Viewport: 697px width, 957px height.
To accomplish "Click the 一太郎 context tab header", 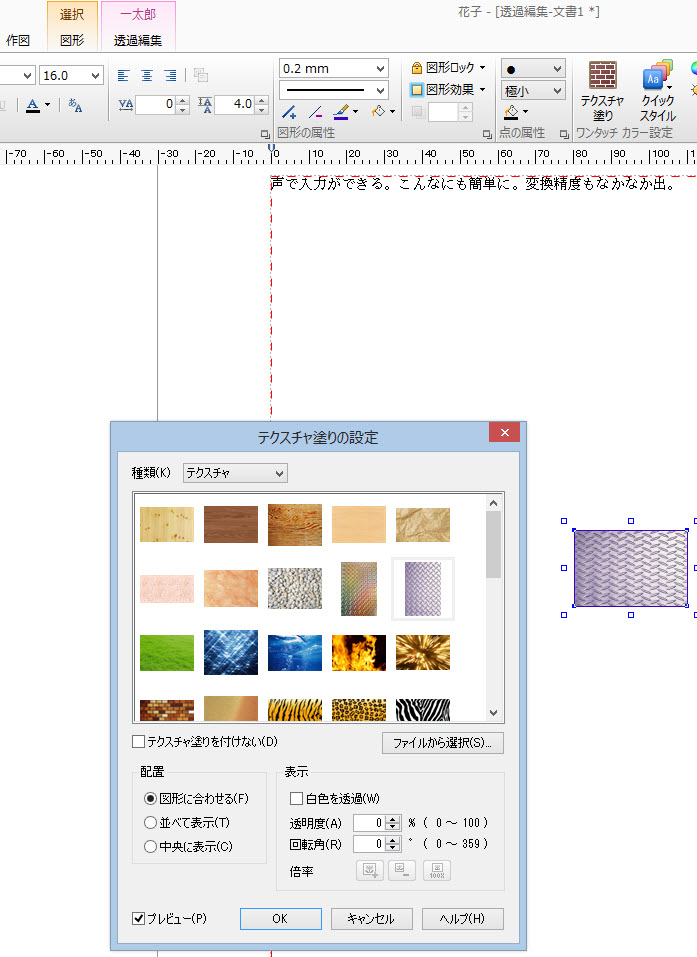I will point(138,14).
